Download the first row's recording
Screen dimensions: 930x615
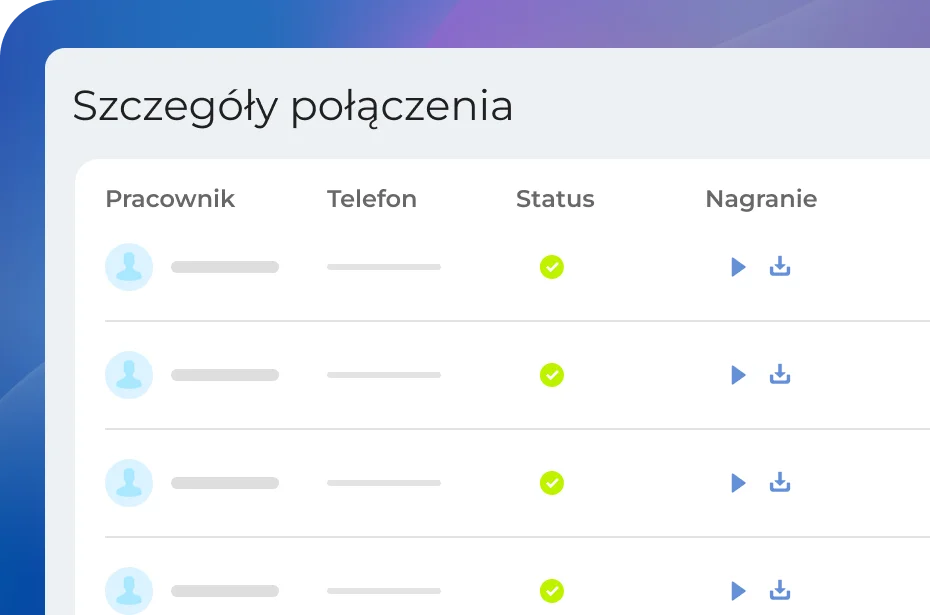780,266
